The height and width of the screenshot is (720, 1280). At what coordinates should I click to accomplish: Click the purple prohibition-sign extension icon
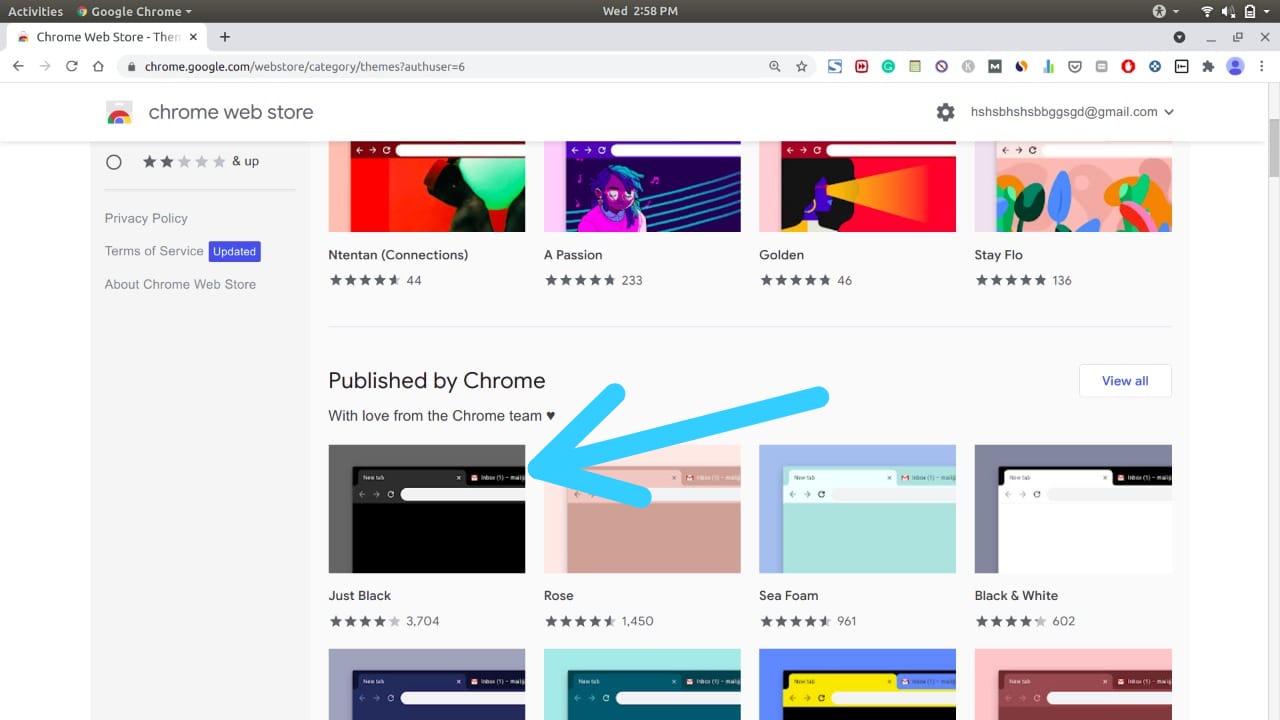[x=941, y=66]
